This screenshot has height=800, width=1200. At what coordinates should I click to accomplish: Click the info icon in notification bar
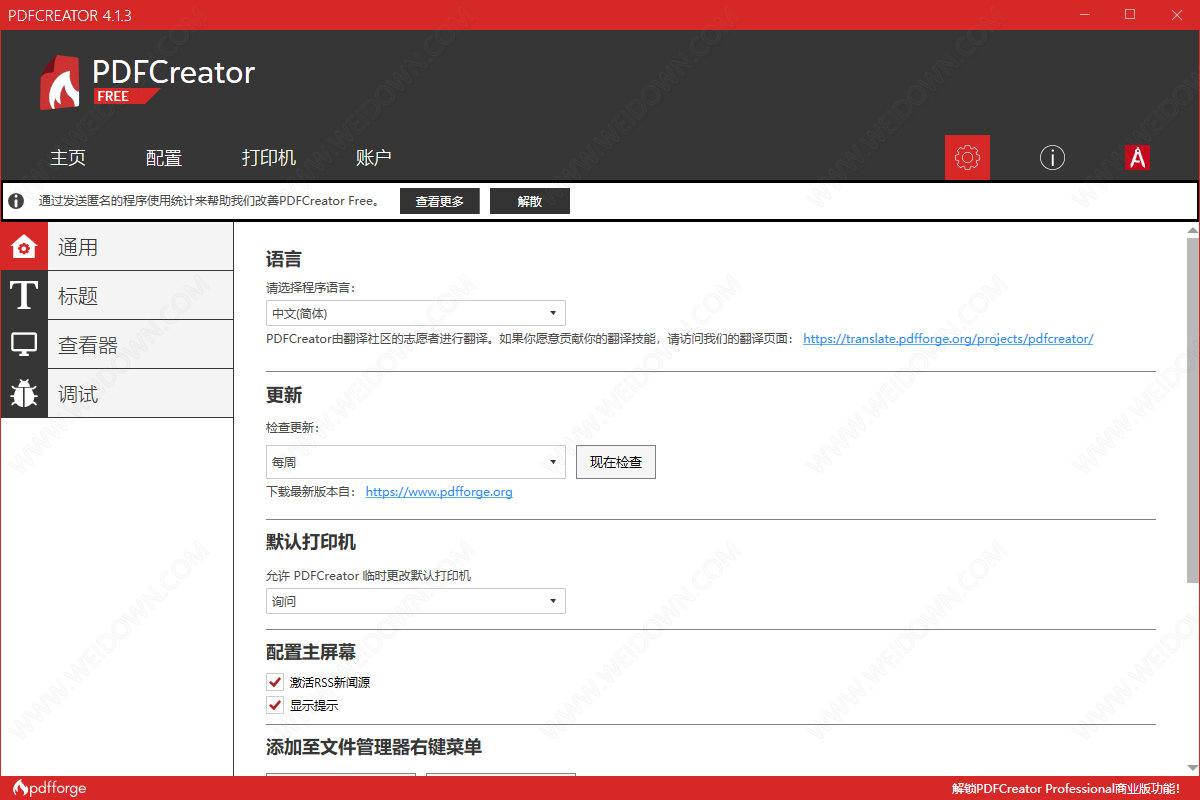point(16,201)
